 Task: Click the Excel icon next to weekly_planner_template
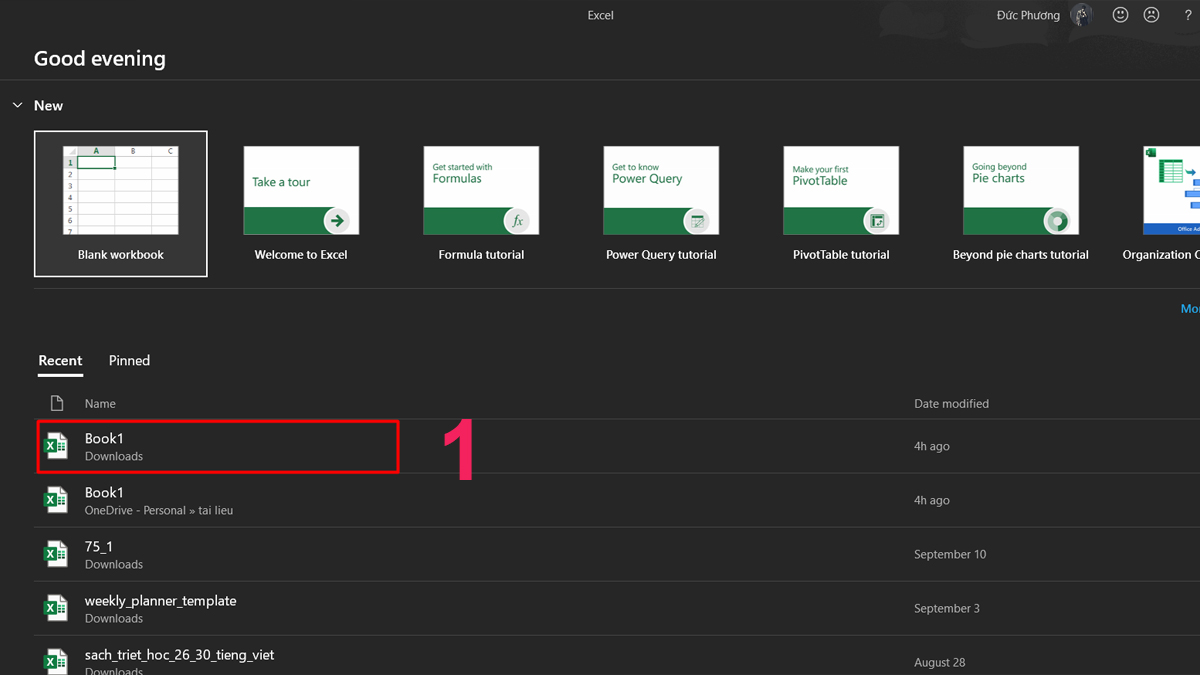[56, 608]
